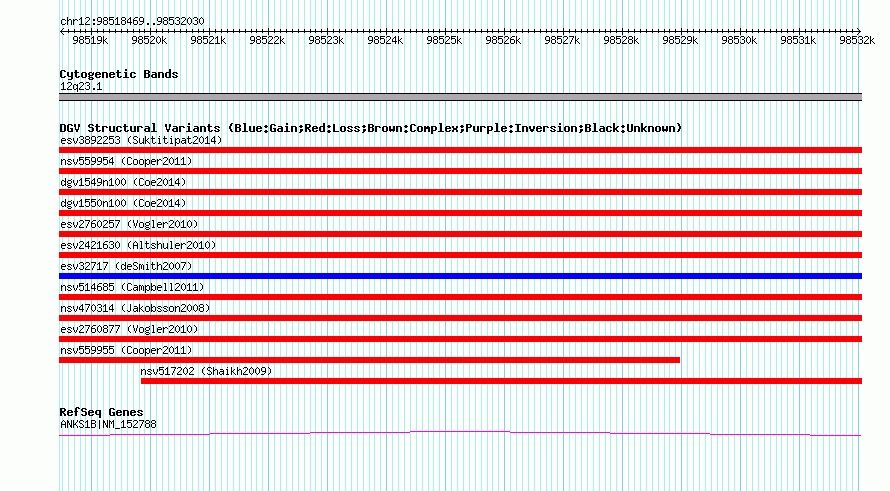Select the red bar under esv2760877
Screen dimensions: 890x491
460,339
